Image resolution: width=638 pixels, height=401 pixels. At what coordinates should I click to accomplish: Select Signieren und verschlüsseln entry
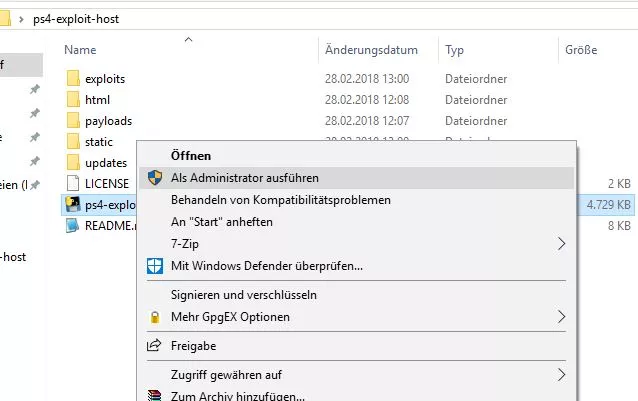[x=244, y=295]
